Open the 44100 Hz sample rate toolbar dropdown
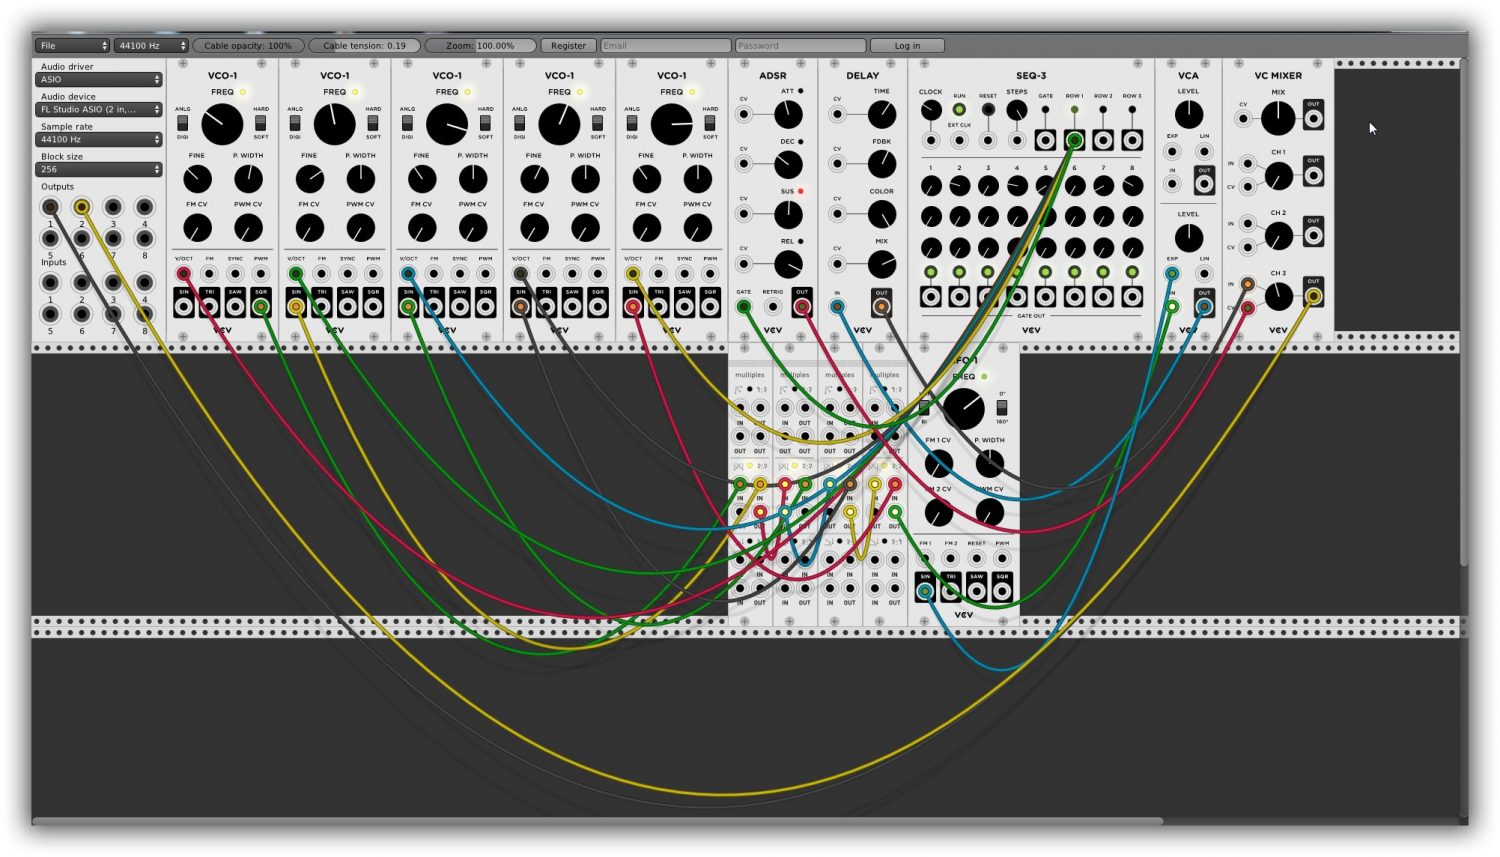This screenshot has width=1500, height=857. 151,46
